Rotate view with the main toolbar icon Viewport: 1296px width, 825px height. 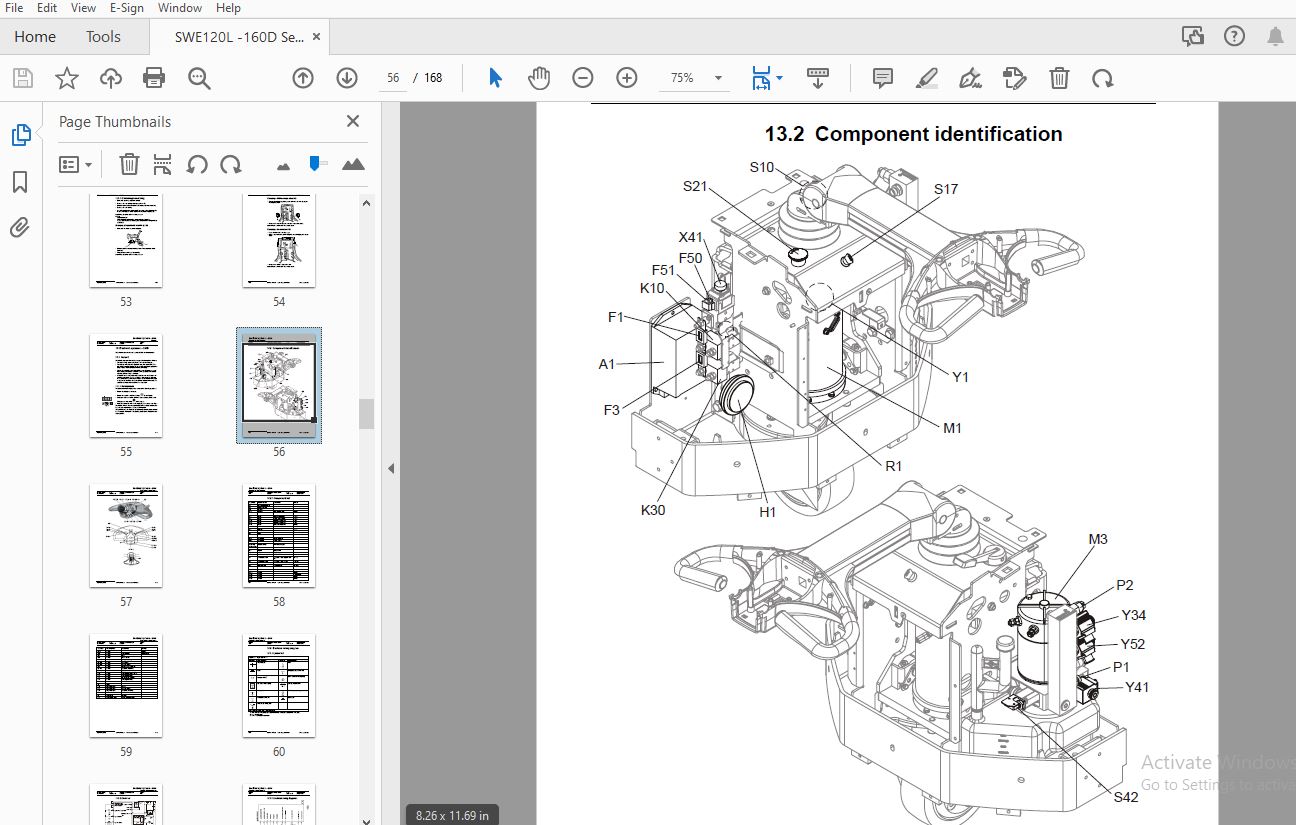1103,78
